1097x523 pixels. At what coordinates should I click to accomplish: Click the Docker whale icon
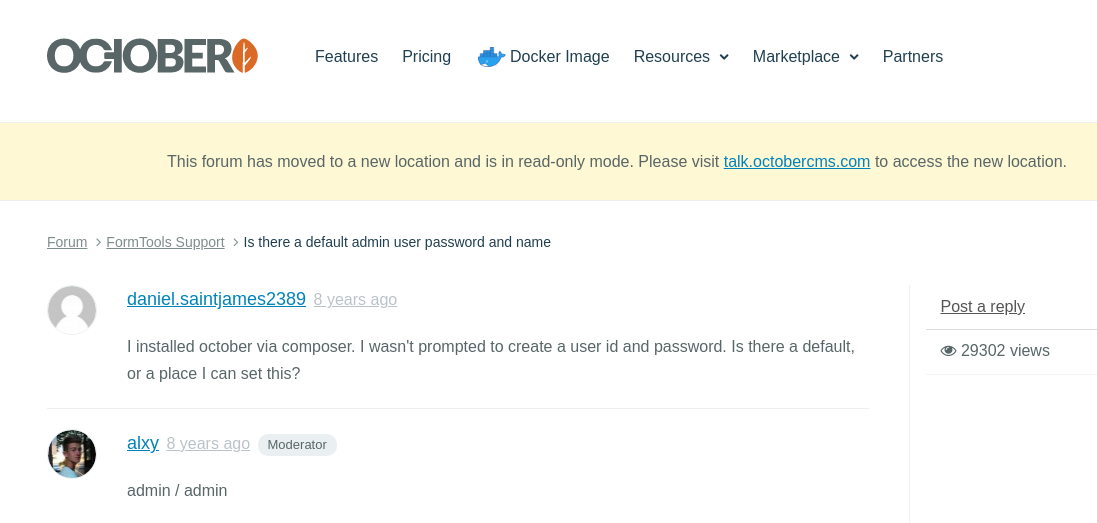click(x=490, y=57)
